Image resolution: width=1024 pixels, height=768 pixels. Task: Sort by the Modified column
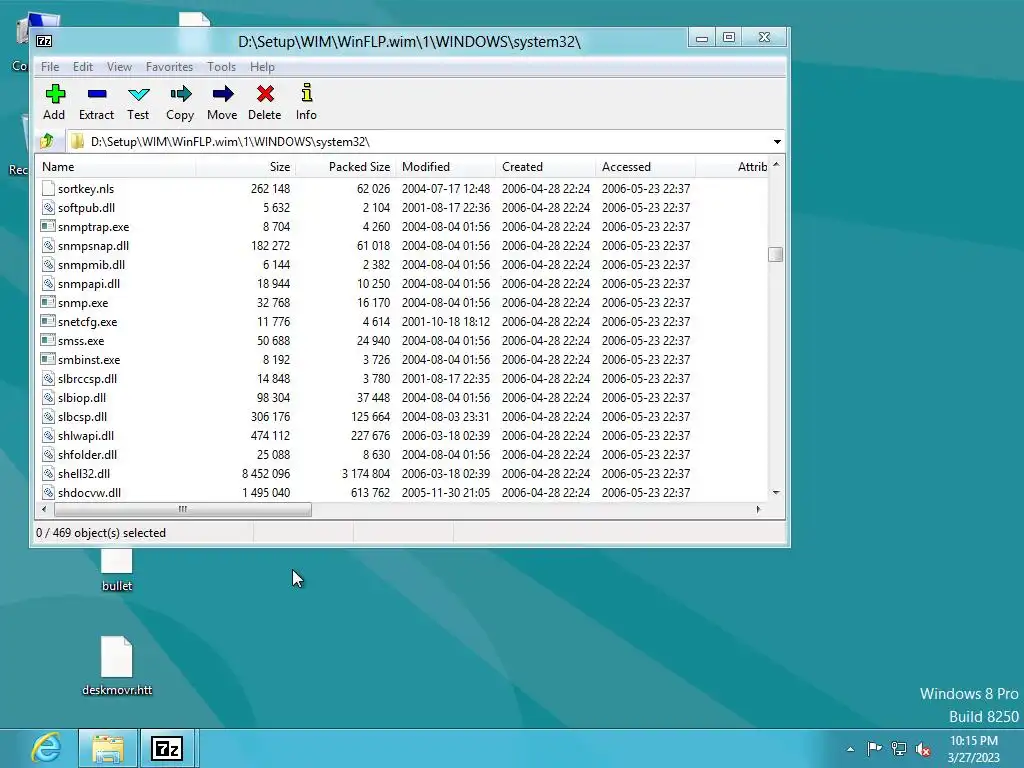445,167
